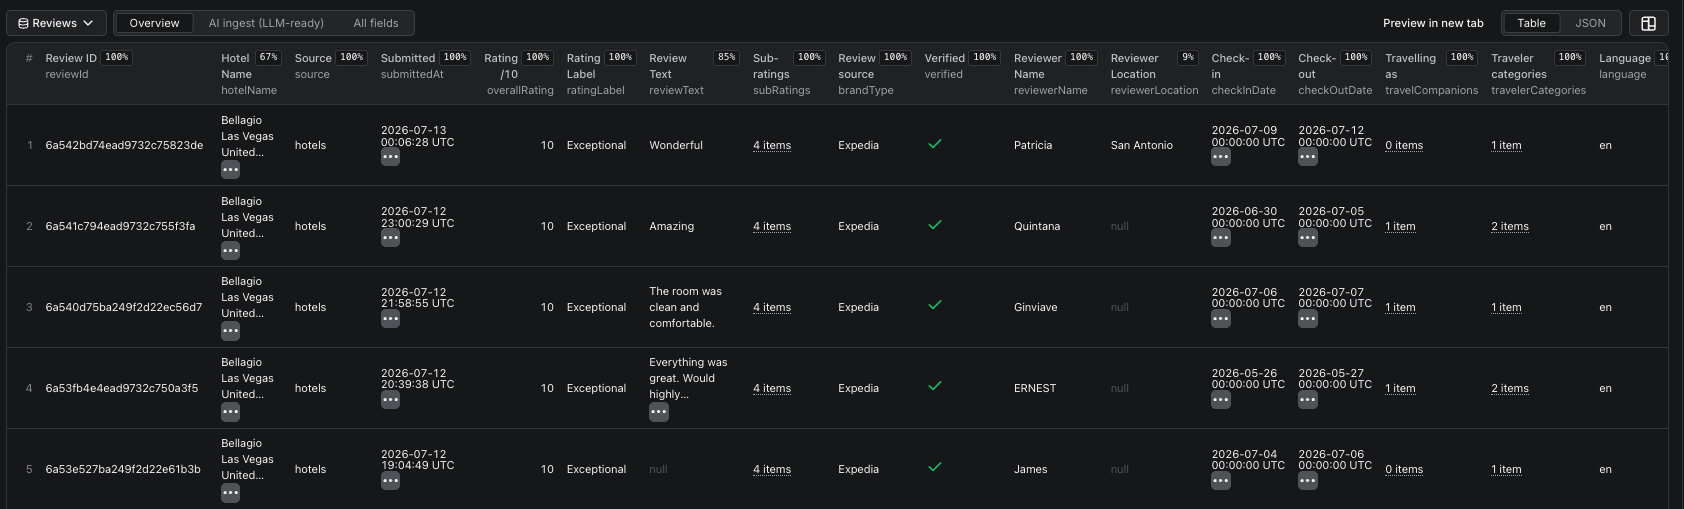Expand submitted date 2026-07-12 19:04:49 ellipsis
1684x509 pixels.
[x=390, y=481]
